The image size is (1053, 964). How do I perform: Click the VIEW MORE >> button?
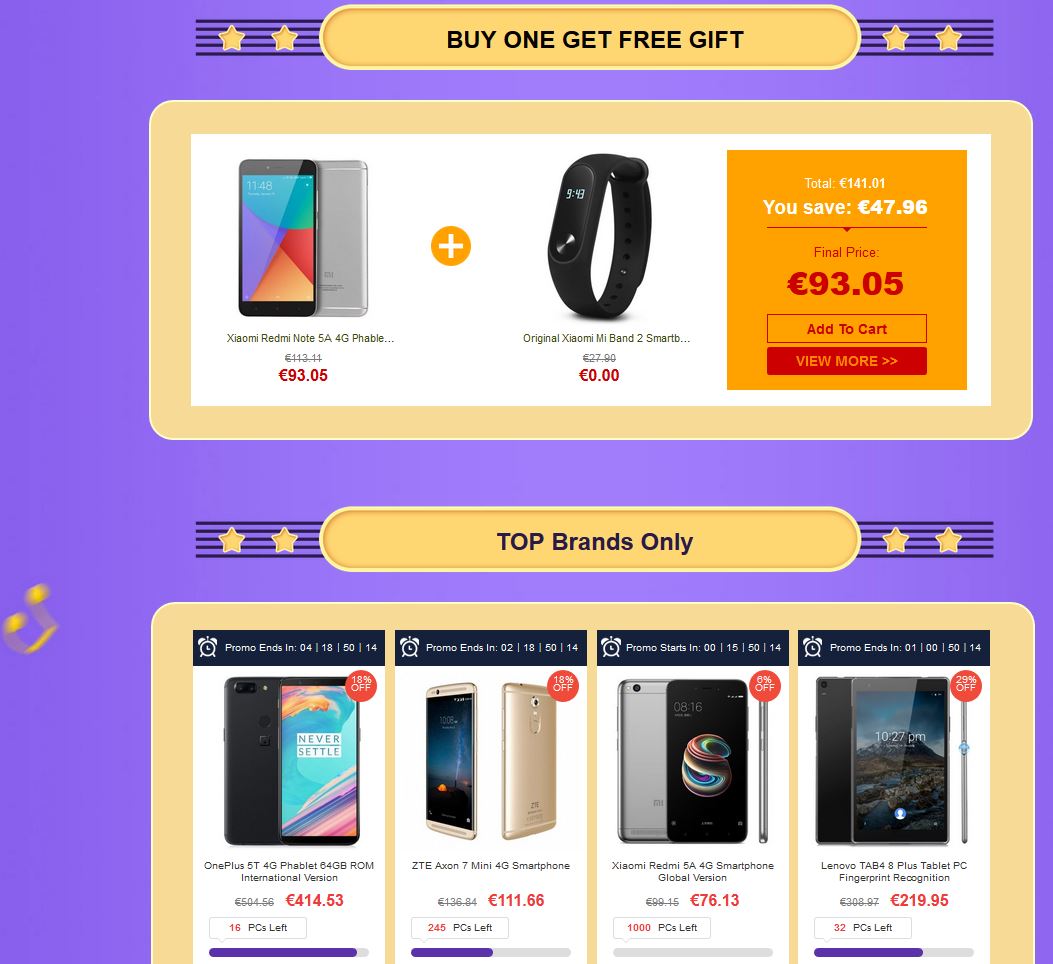pyautogui.click(x=847, y=361)
